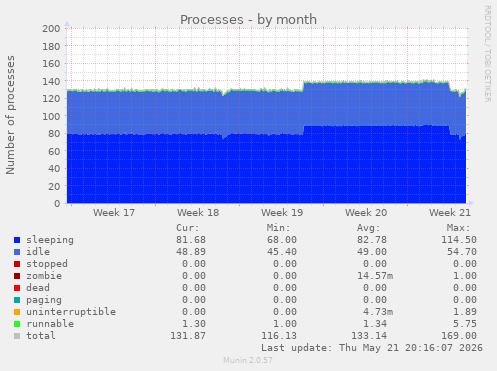Click the total legend color swatch
The height and width of the screenshot is (371, 497).
pos(17,336)
